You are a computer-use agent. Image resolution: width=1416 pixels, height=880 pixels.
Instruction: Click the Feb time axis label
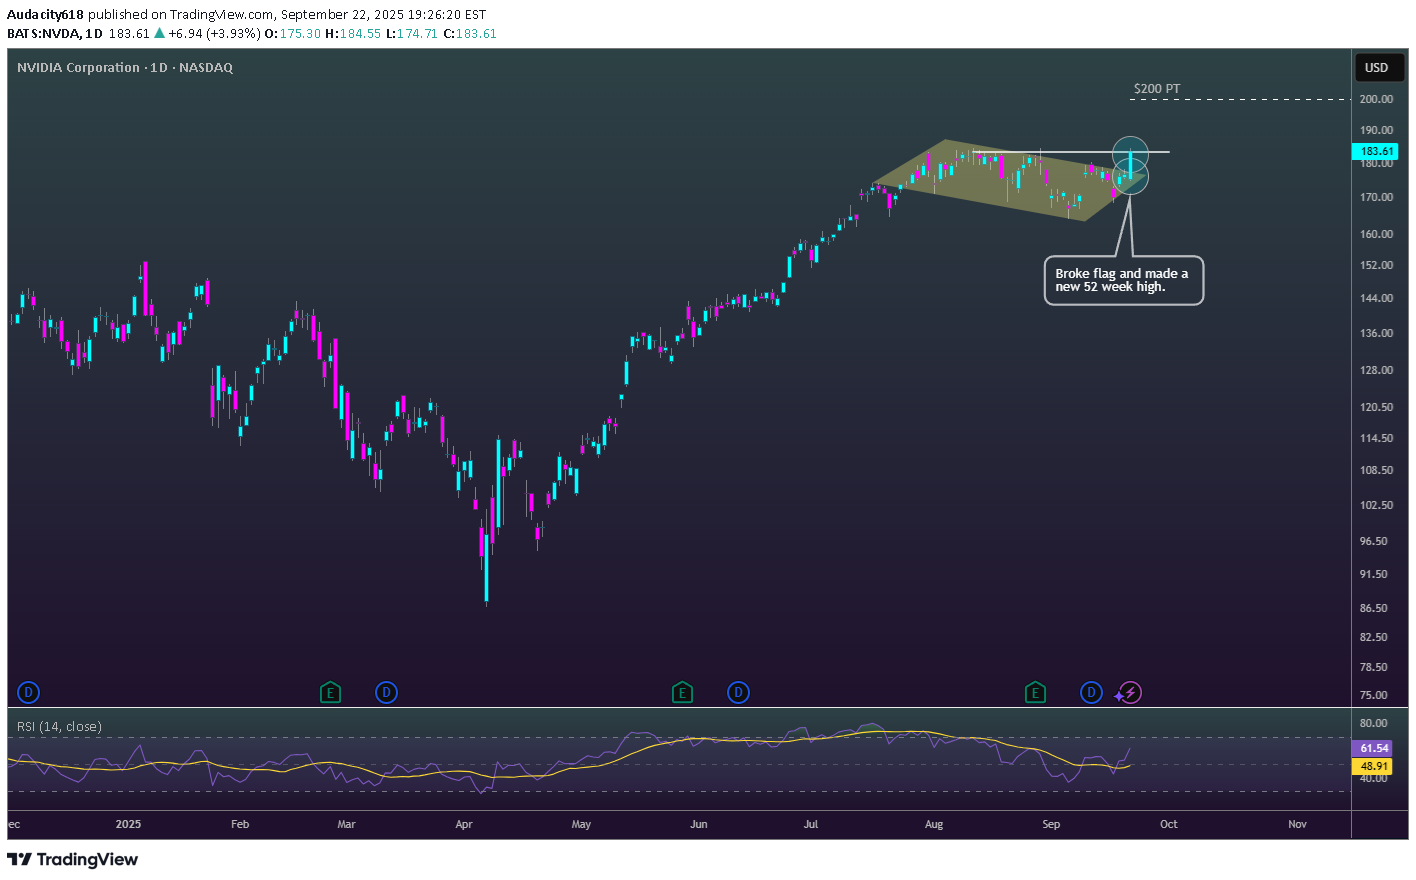240,824
